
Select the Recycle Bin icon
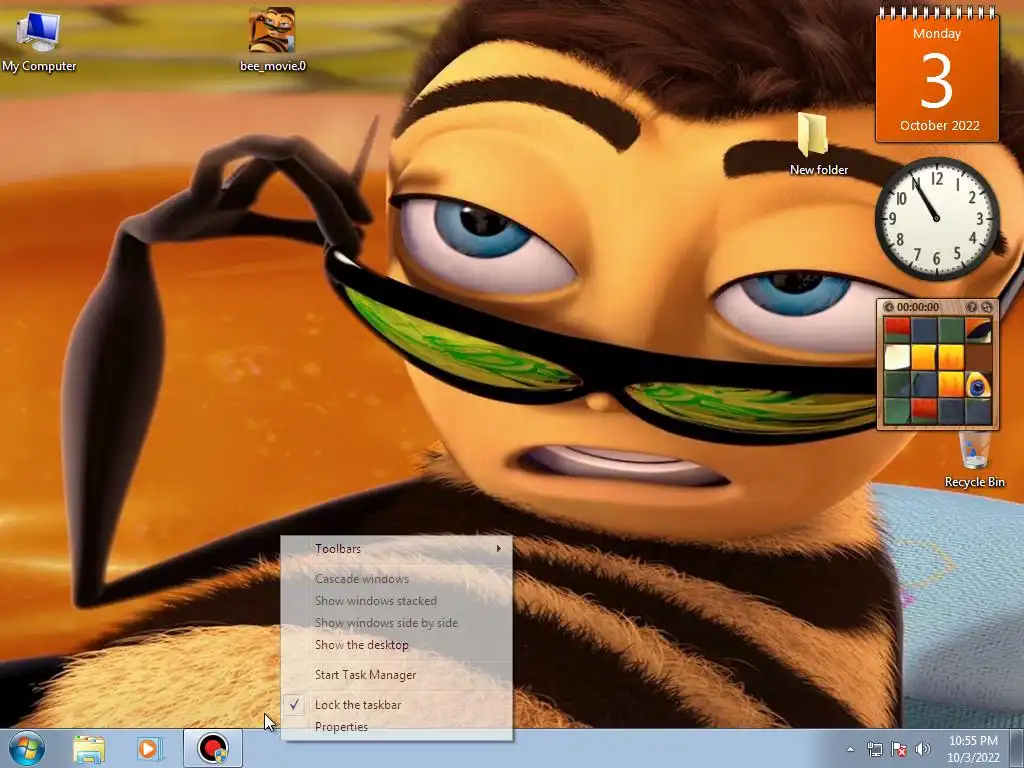(x=974, y=460)
